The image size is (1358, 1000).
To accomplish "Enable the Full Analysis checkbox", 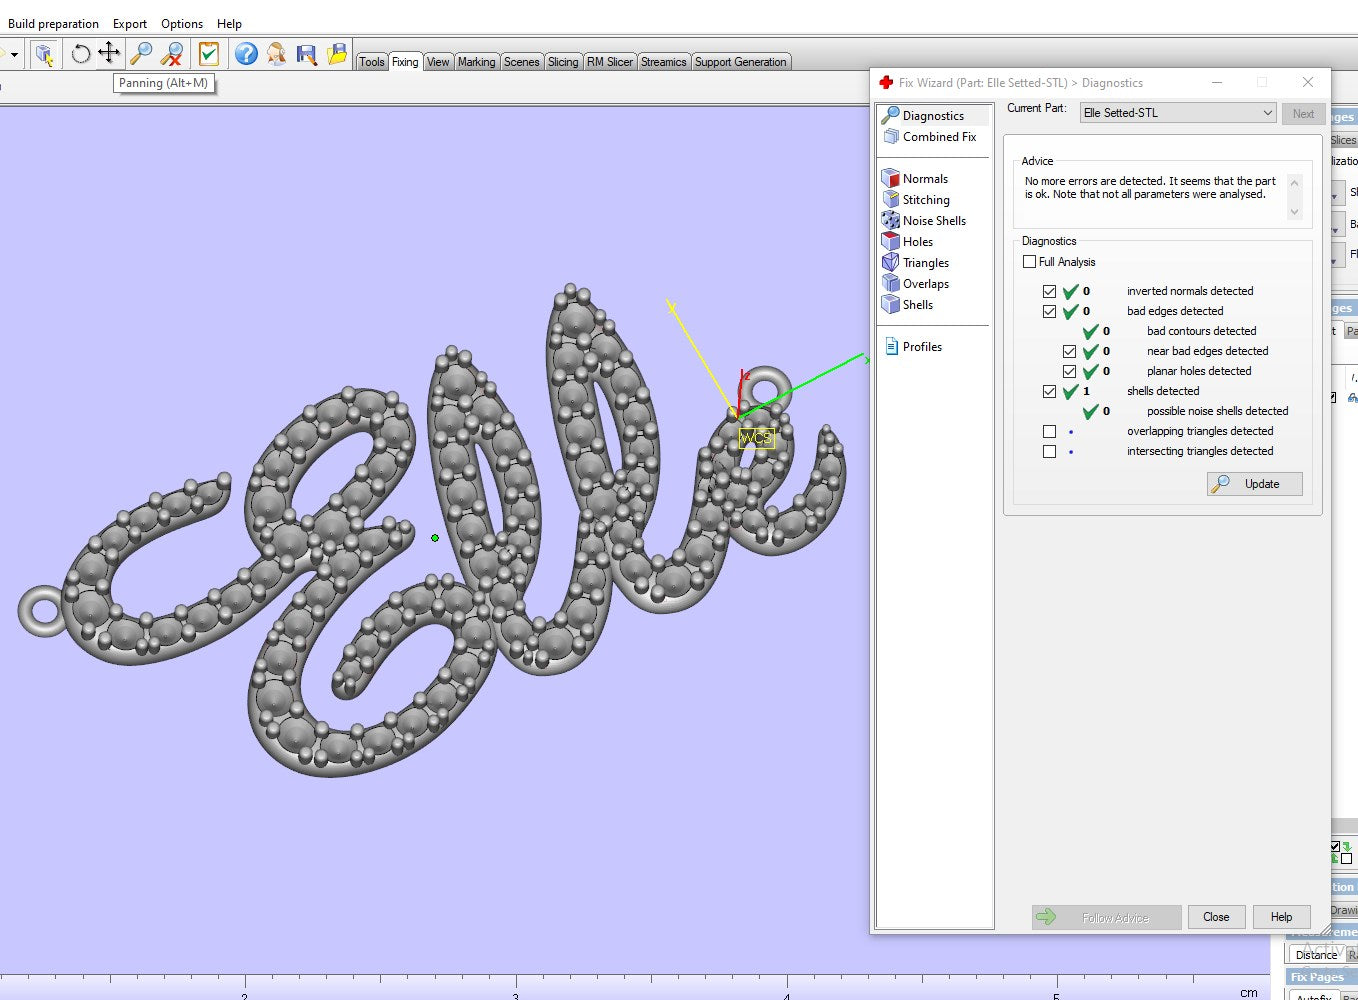I will (1030, 262).
